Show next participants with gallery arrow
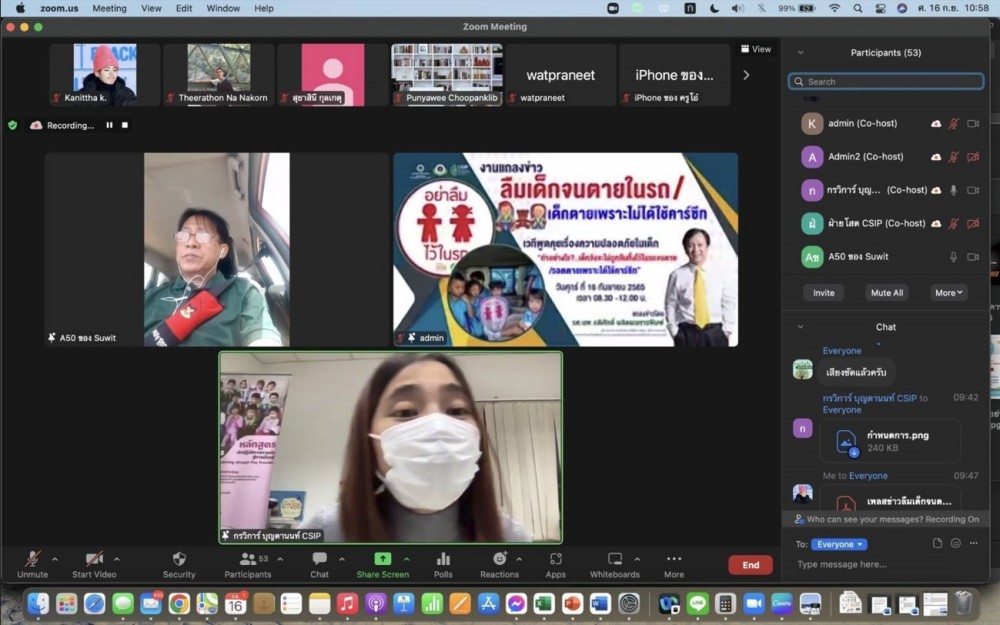The image size is (1000, 625). coord(746,74)
